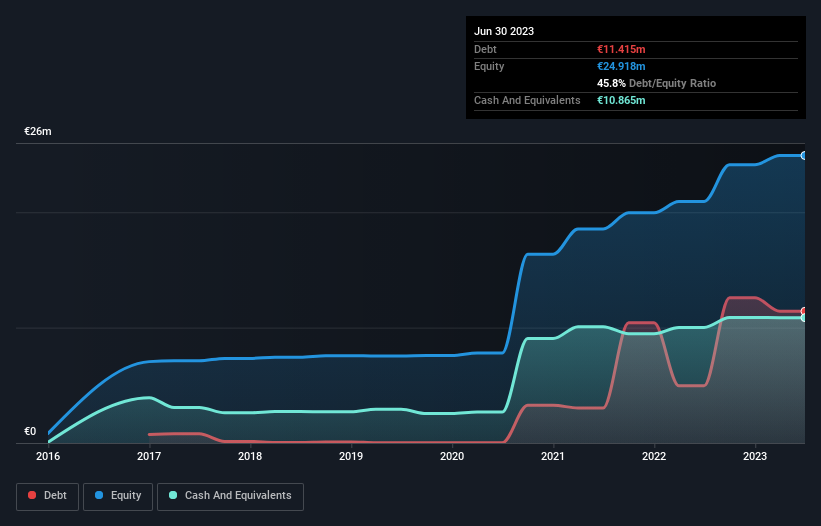Click the 2019 axis label
821x526 pixels.
[x=351, y=456]
